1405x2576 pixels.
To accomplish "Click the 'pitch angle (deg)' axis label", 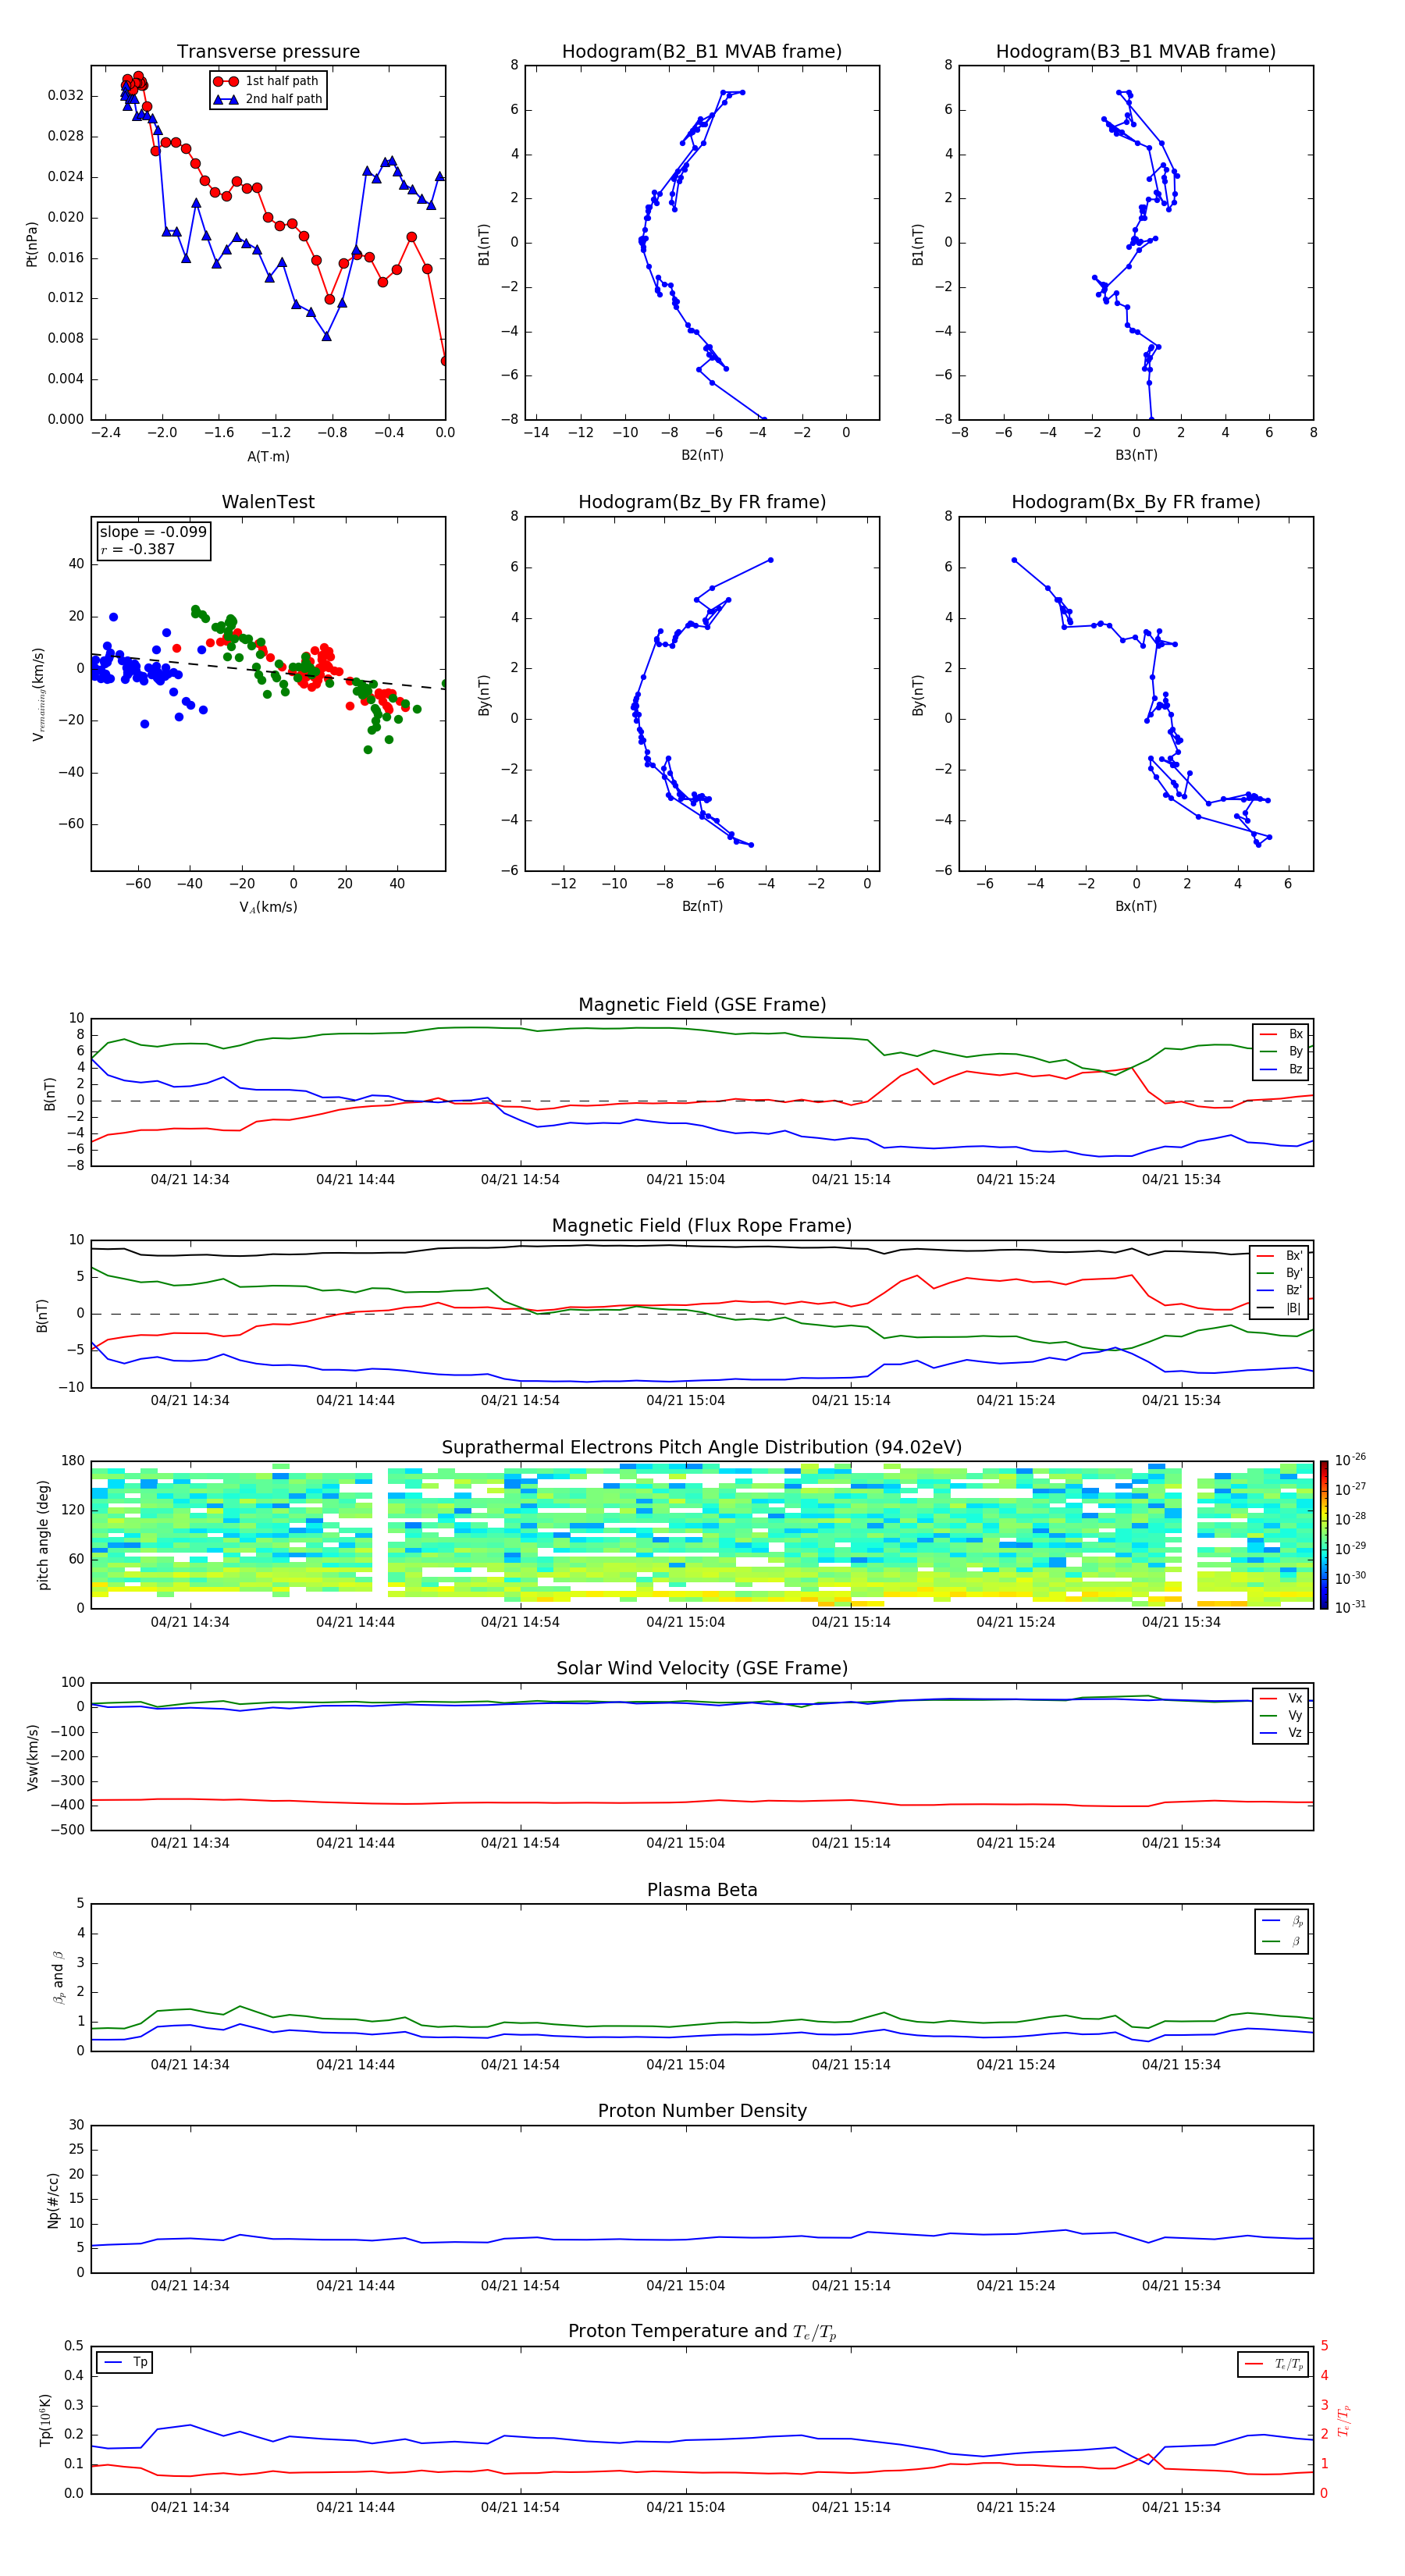I will 43,1535.
